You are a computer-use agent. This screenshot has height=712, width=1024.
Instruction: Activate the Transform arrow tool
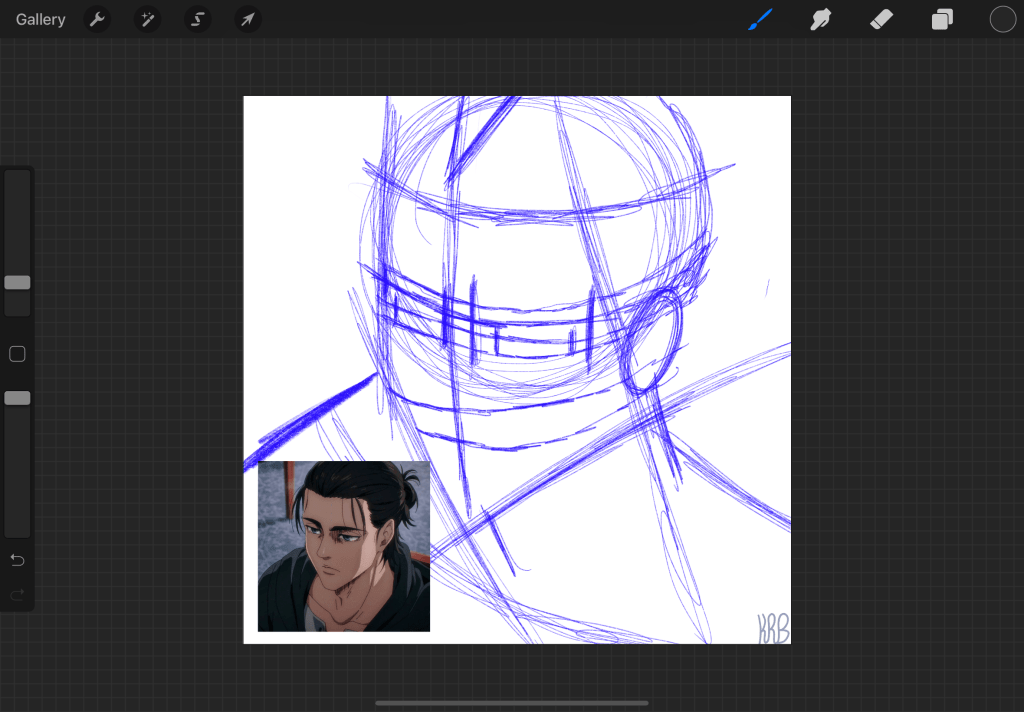247,19
